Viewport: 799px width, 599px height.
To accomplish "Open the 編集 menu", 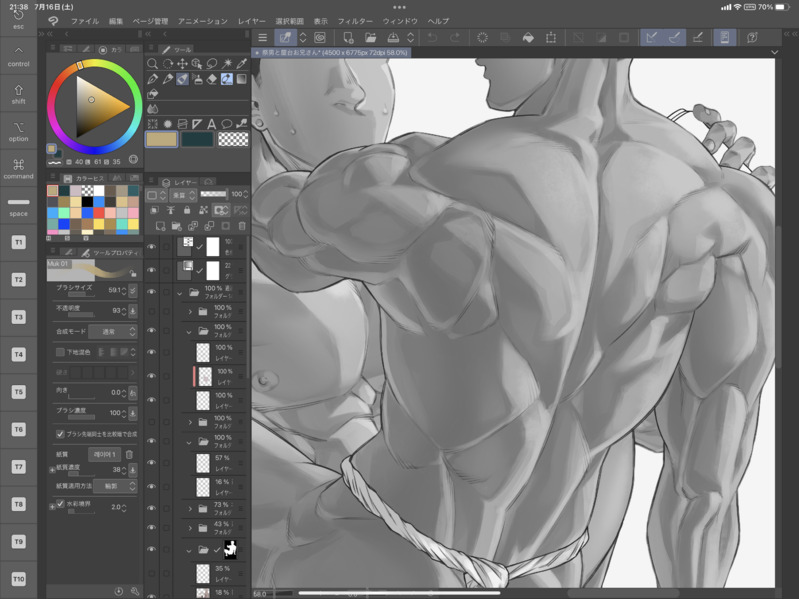I will 116,21.
